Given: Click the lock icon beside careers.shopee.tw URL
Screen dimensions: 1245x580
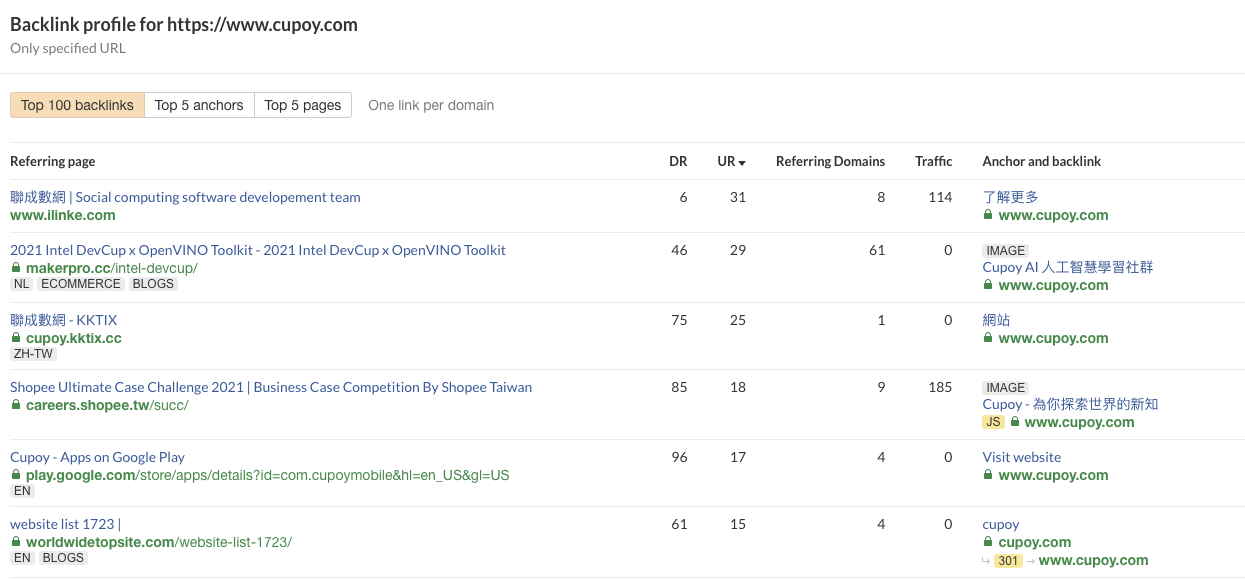Looking at the screenshot, I should pos(16,405).
